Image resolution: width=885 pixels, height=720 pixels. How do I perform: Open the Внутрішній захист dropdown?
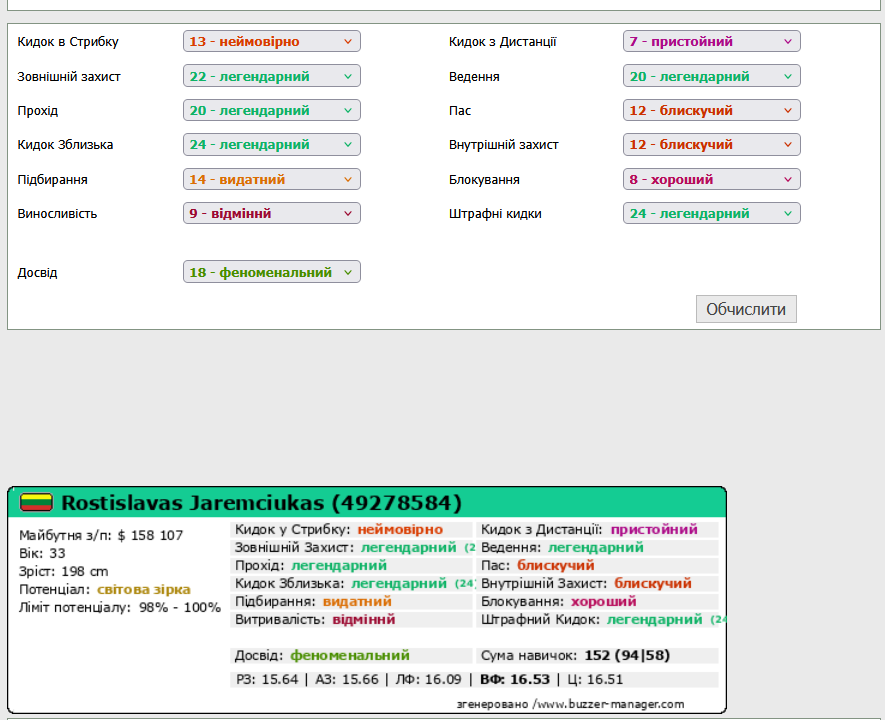pos(712,144)
